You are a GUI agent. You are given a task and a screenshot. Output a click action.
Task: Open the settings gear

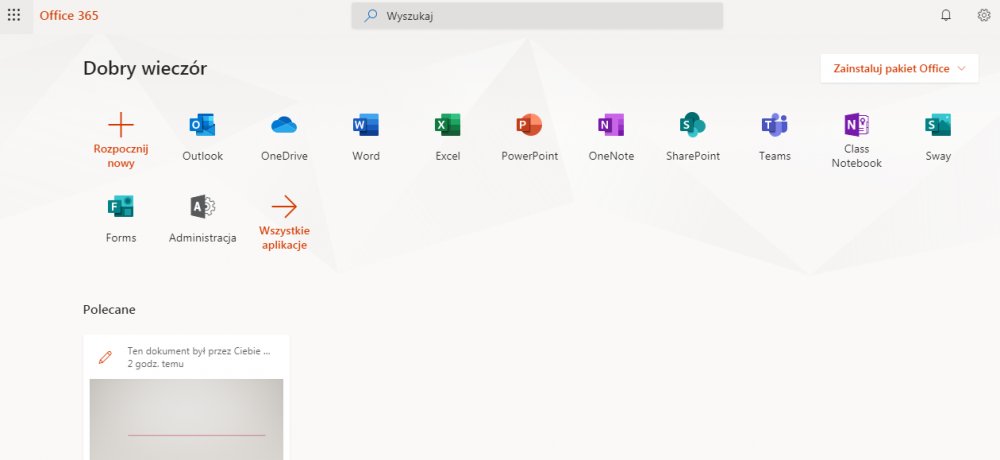pos(984,15)
